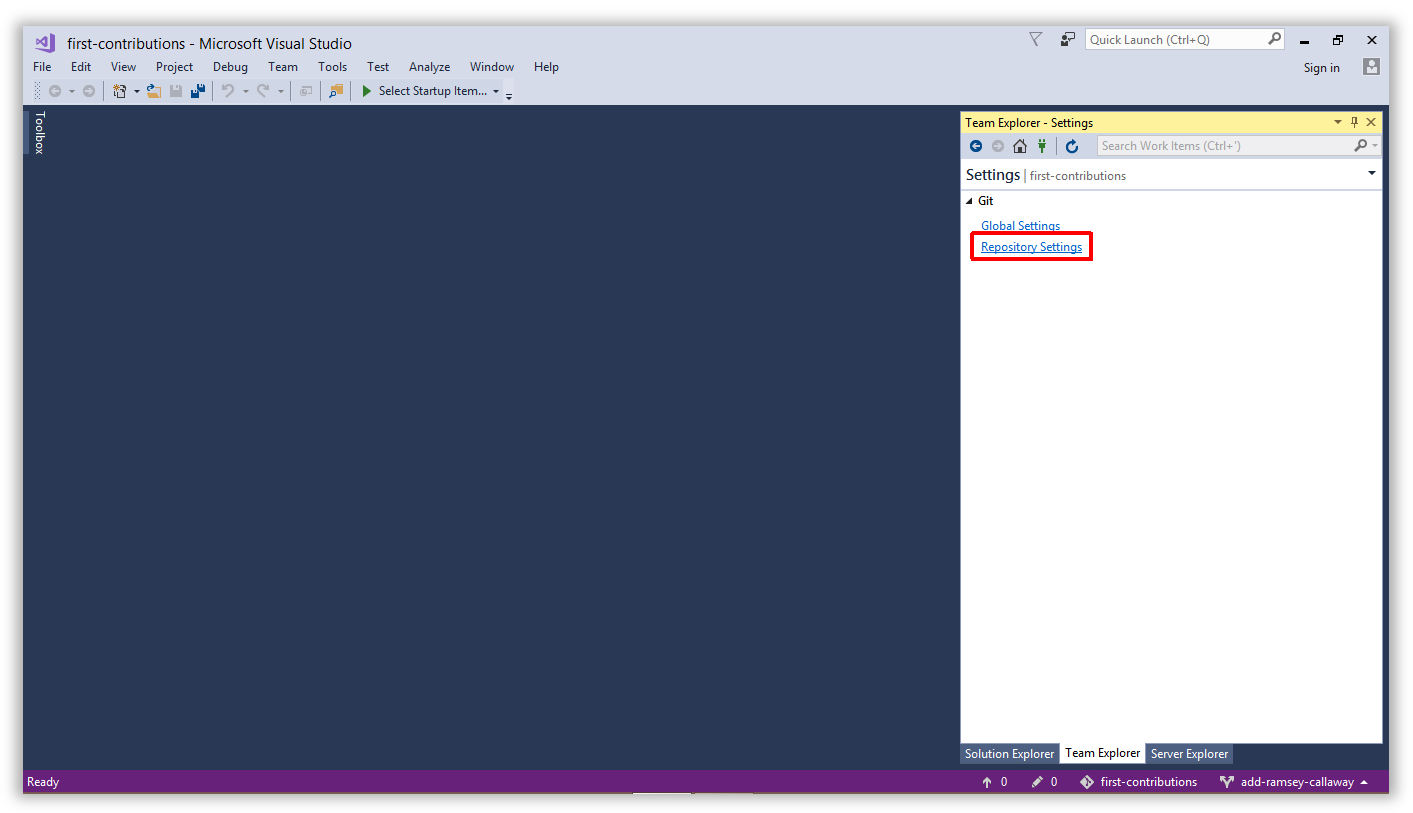Open the New Project dropdown arrow
This screenshot has height=813, width=1413.
pyautogui.click(x=137, y=91)
